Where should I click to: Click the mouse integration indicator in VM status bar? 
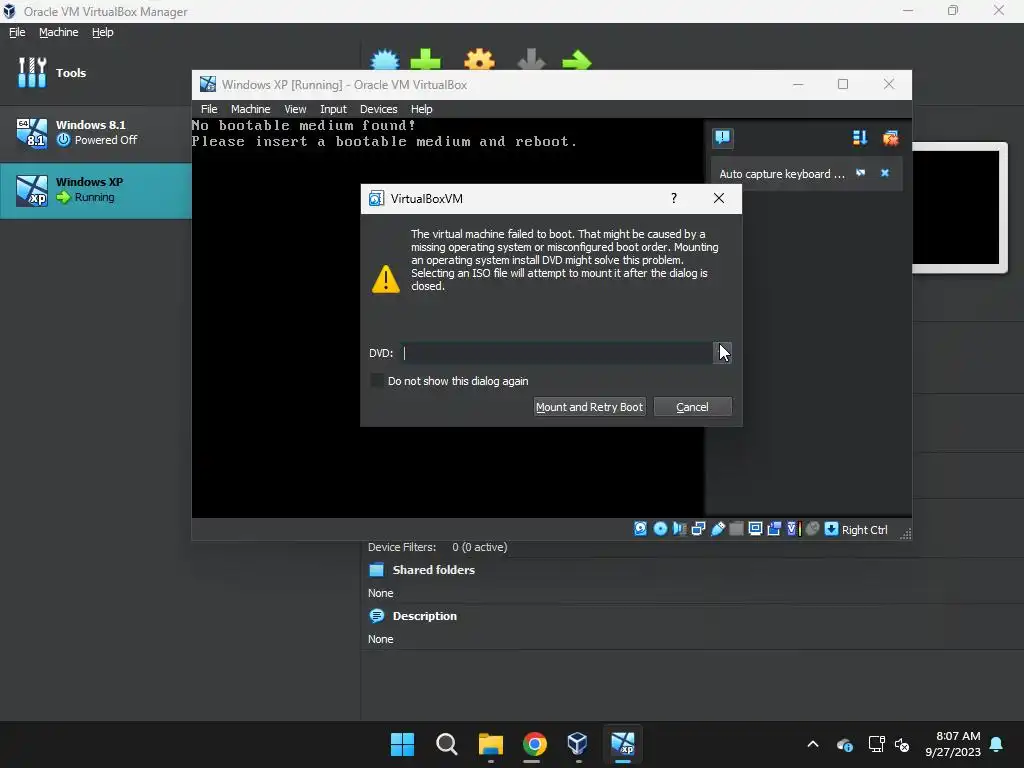[812, 529]
